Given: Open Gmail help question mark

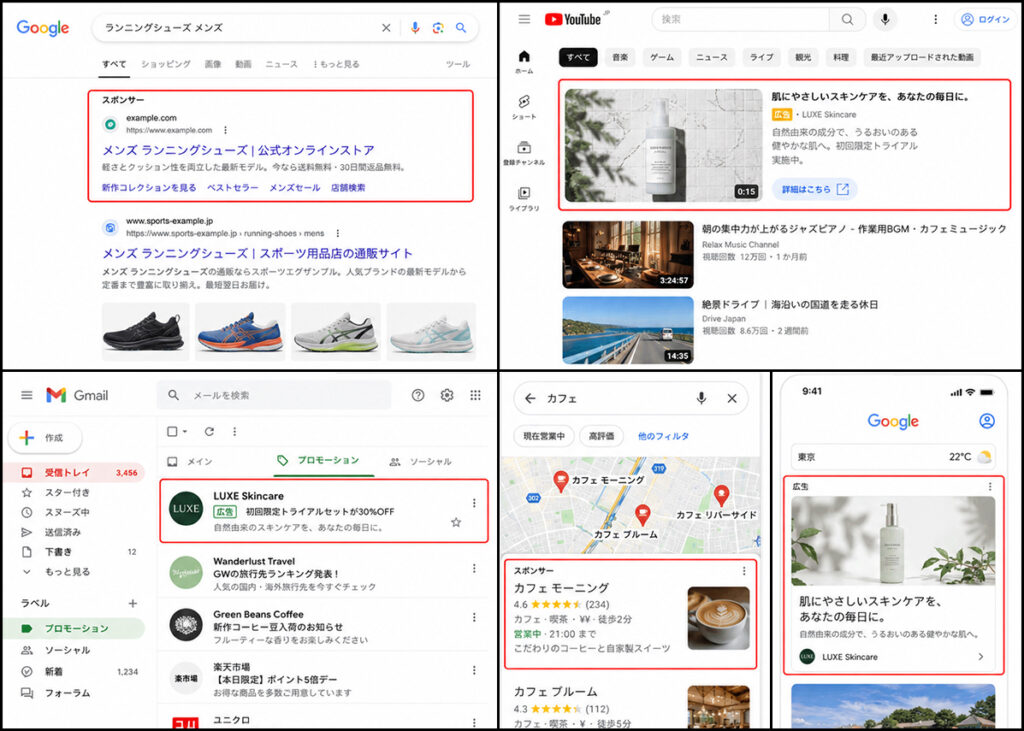Looking at the screenshot, I should (418, 395).
